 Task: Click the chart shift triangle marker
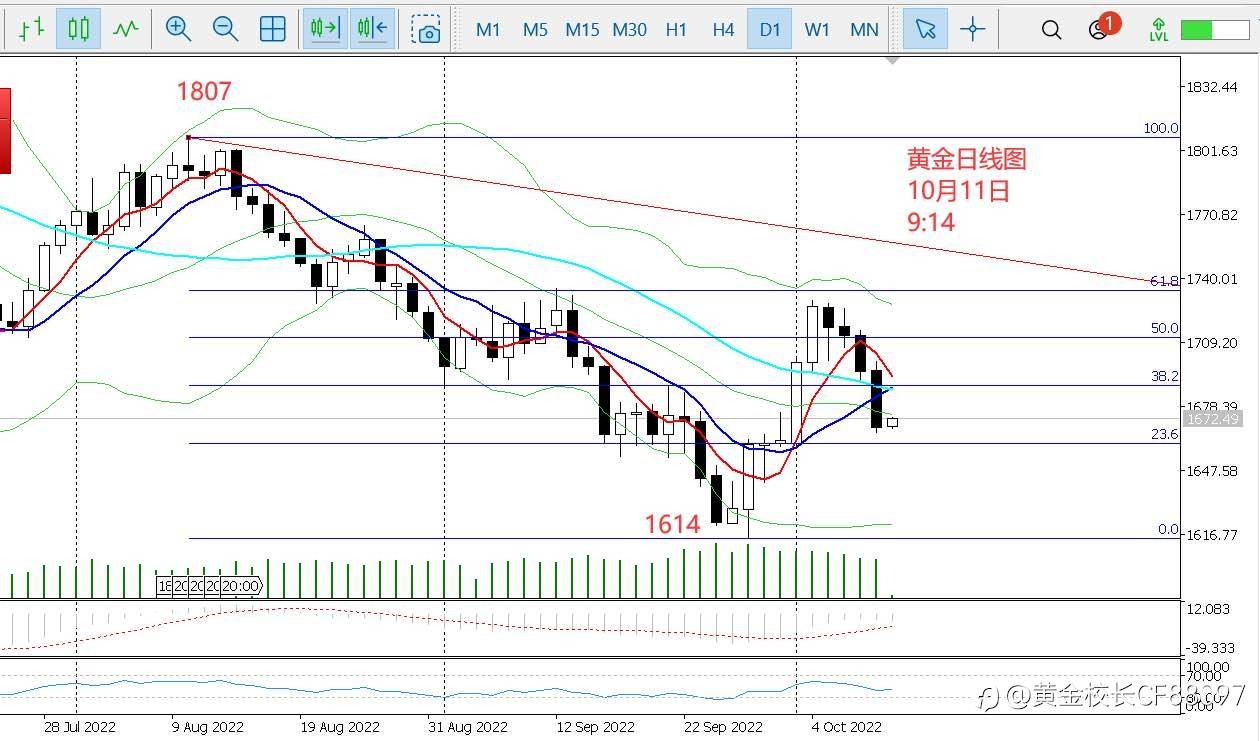click(x=893, y=61)
